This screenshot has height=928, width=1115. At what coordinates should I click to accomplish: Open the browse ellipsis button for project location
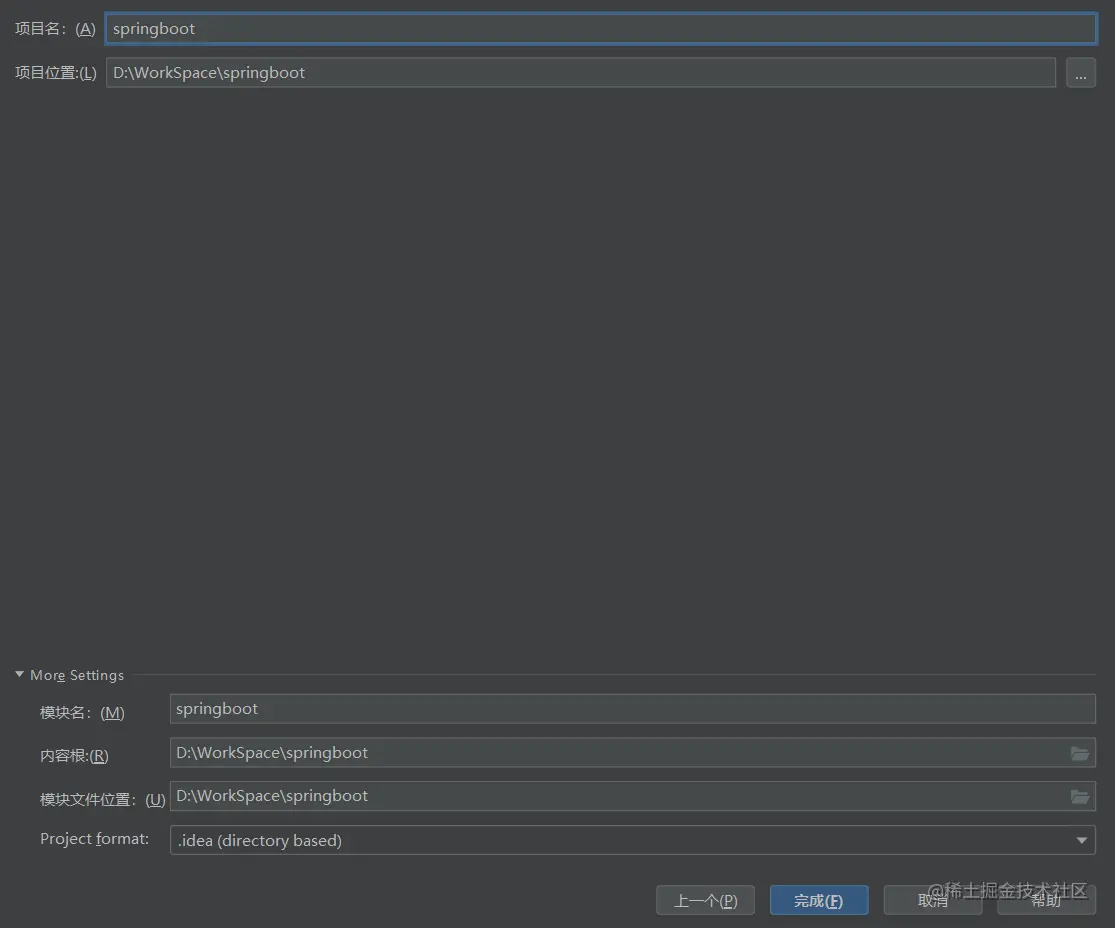tap(1081, 73)
